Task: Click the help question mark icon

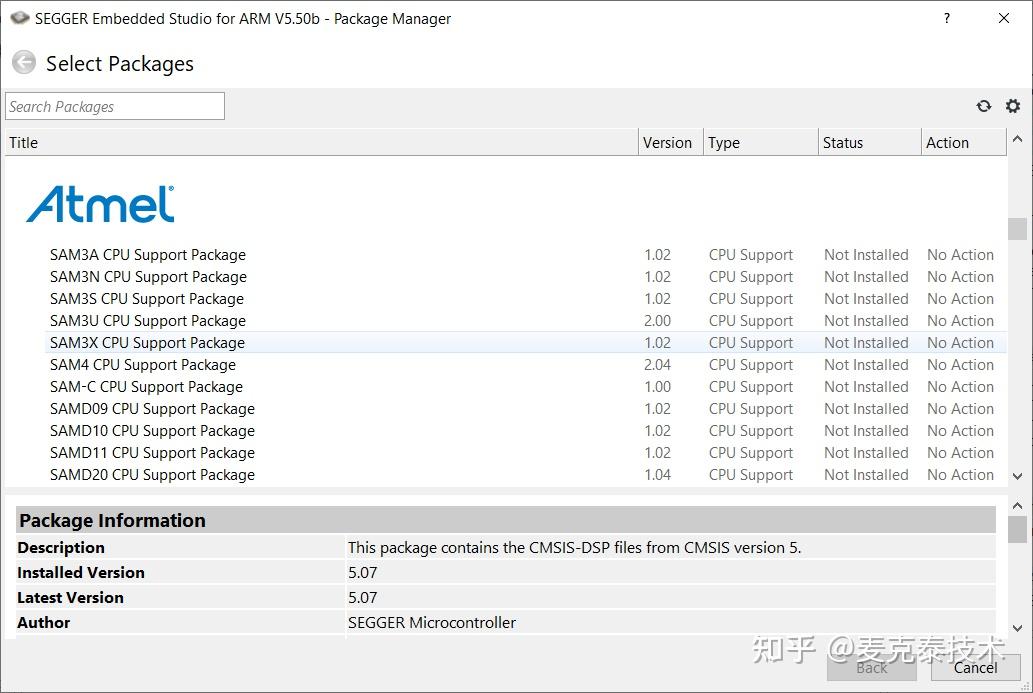Action: click(947, 18)
